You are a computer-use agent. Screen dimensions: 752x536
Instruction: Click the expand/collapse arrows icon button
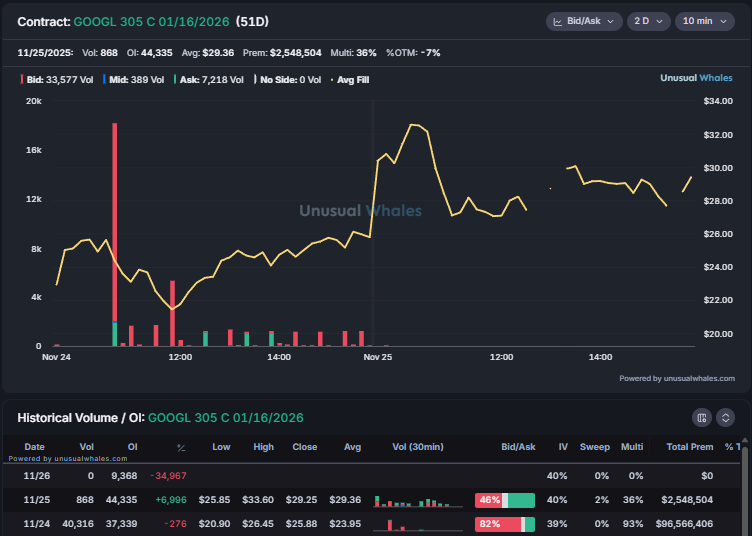tap(726, 418)
